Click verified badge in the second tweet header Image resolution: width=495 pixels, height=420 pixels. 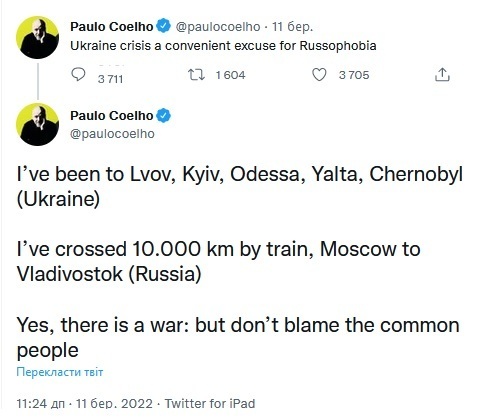[x=163, y=115]
